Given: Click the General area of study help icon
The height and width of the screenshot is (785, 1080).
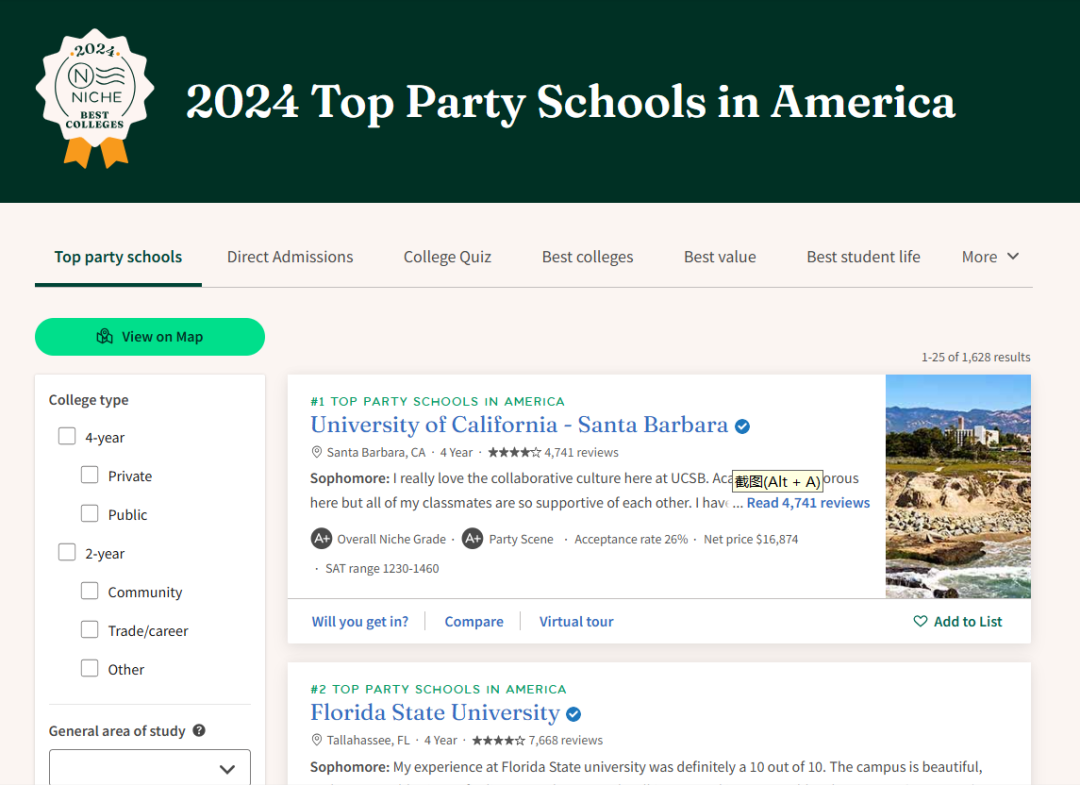Looking at the screenshot, I should coord(199,730).
